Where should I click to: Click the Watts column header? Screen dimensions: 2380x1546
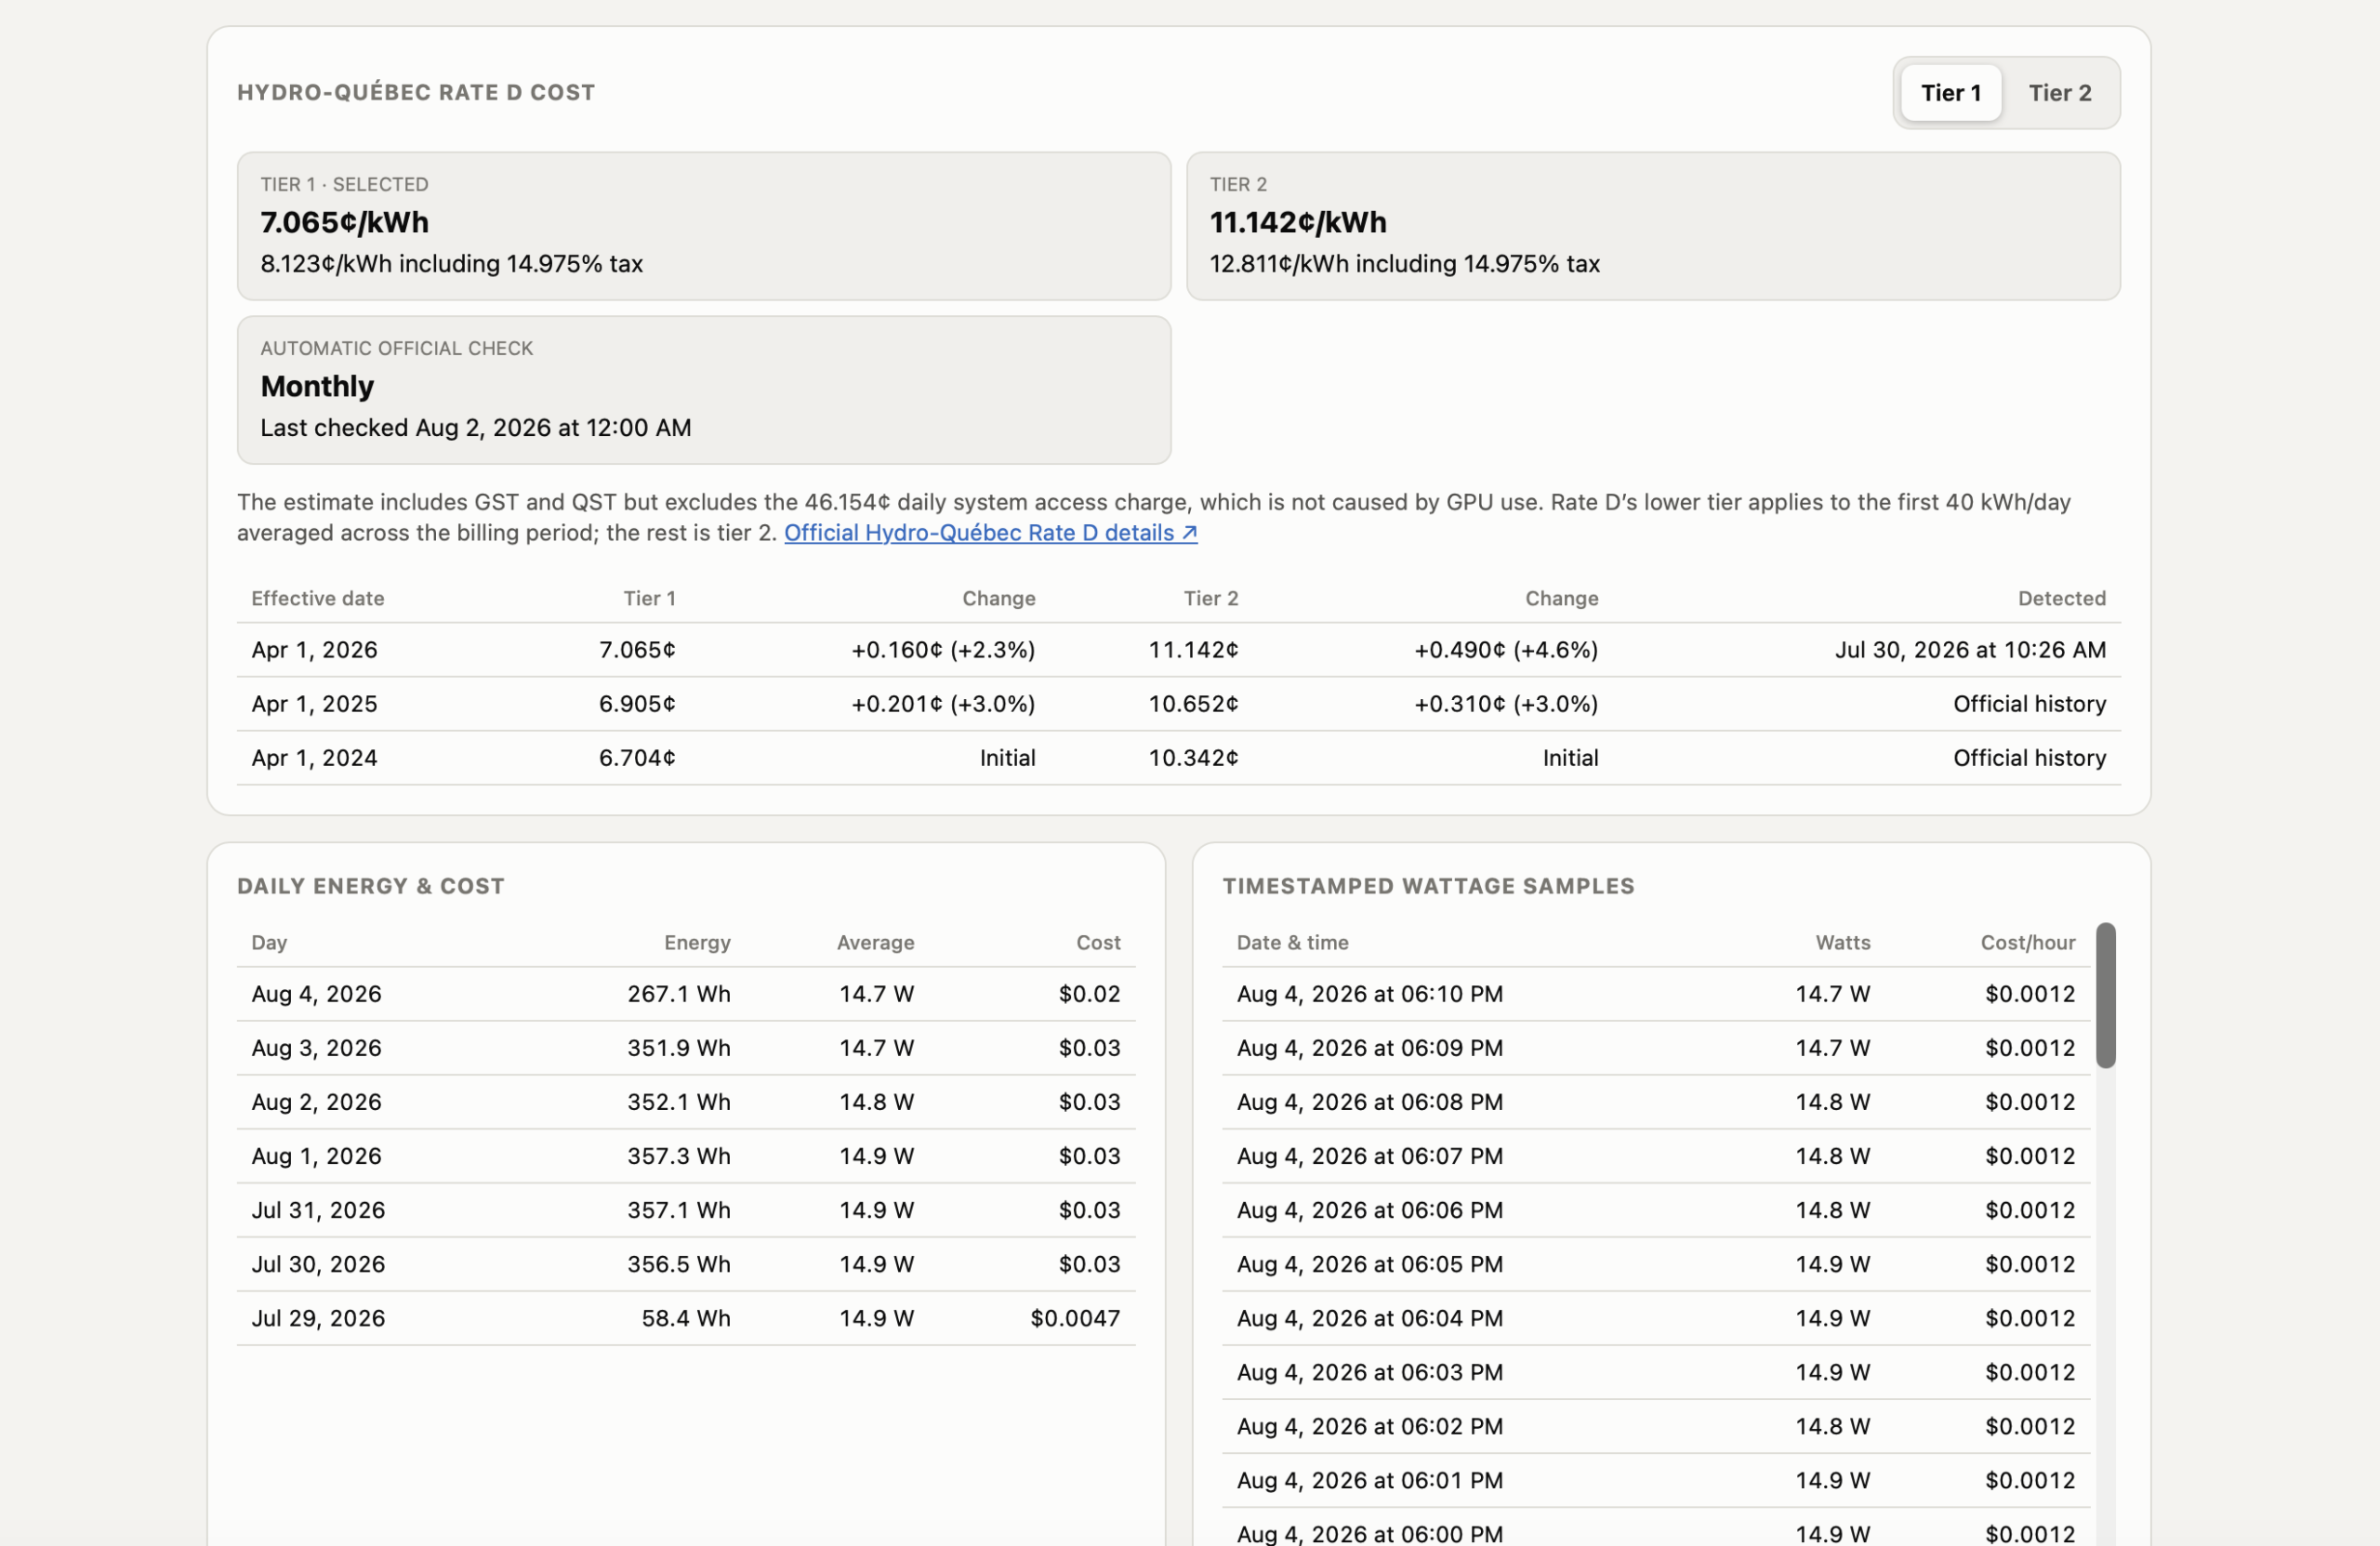1842,942
